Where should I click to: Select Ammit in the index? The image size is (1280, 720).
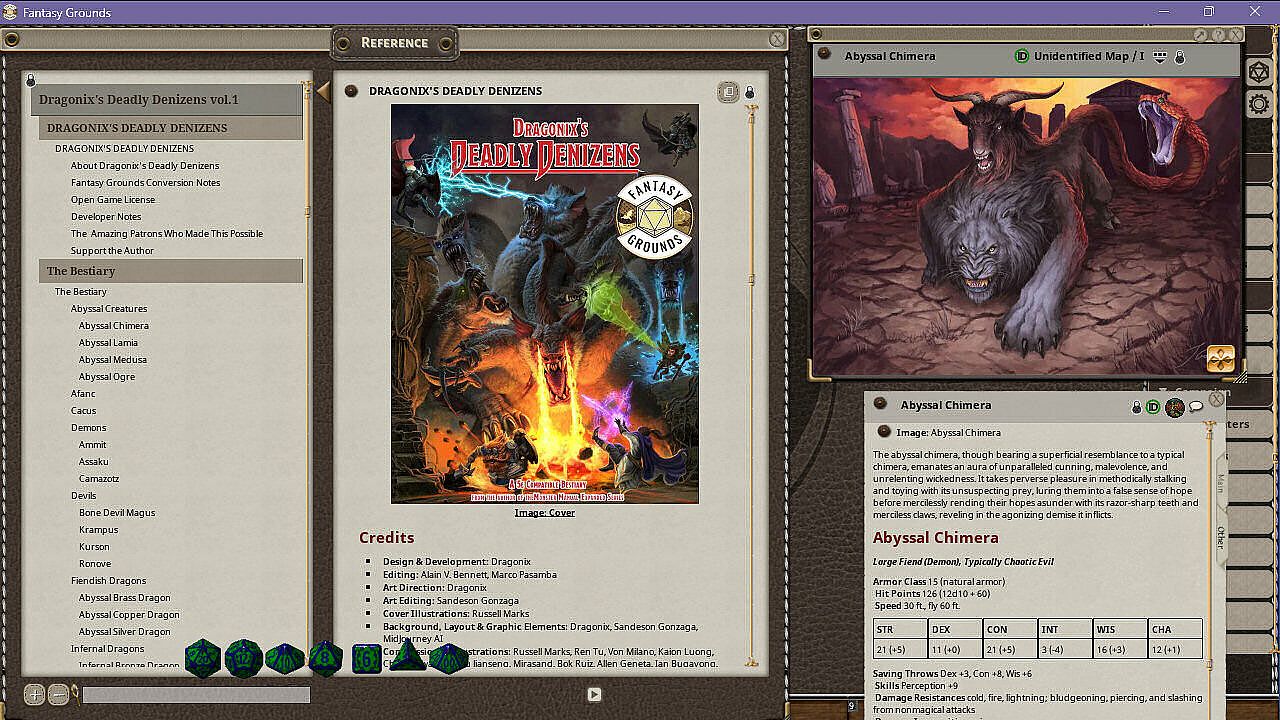coord(93,445)
